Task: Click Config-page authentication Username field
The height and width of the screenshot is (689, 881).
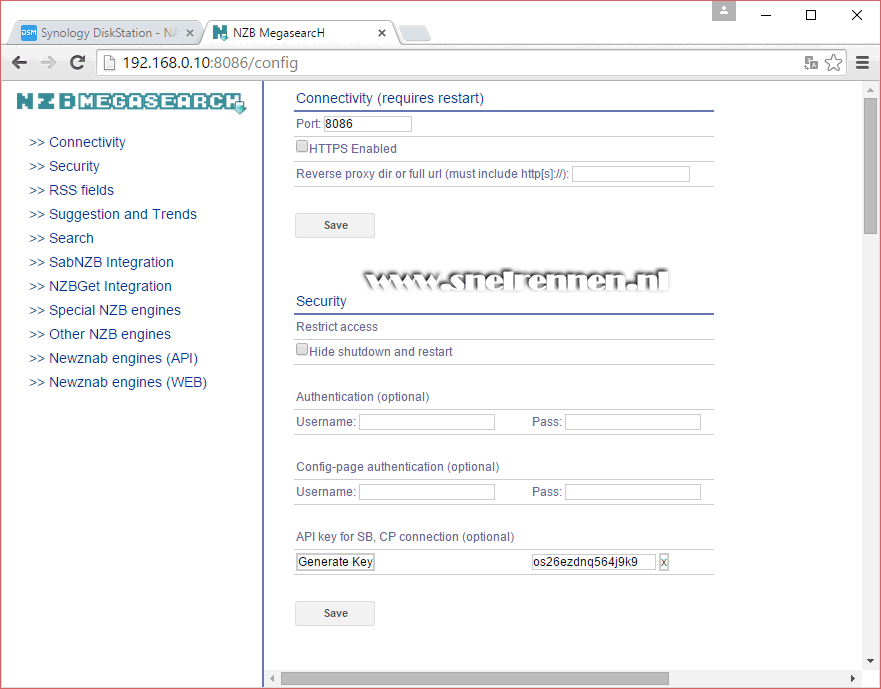Action: [427, 492]
